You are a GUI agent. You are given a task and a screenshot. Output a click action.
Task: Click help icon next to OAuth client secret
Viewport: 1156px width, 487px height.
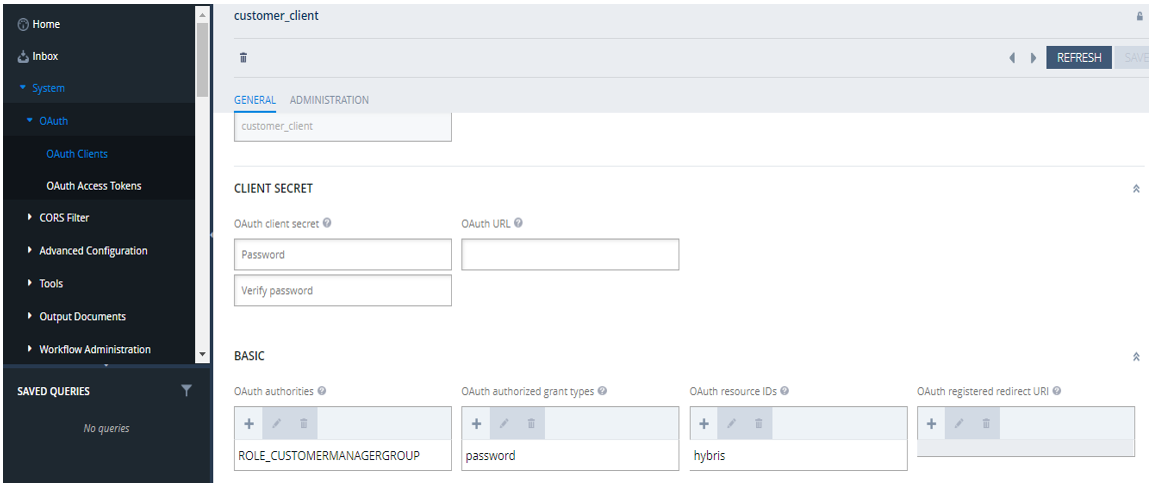[327, 223]
